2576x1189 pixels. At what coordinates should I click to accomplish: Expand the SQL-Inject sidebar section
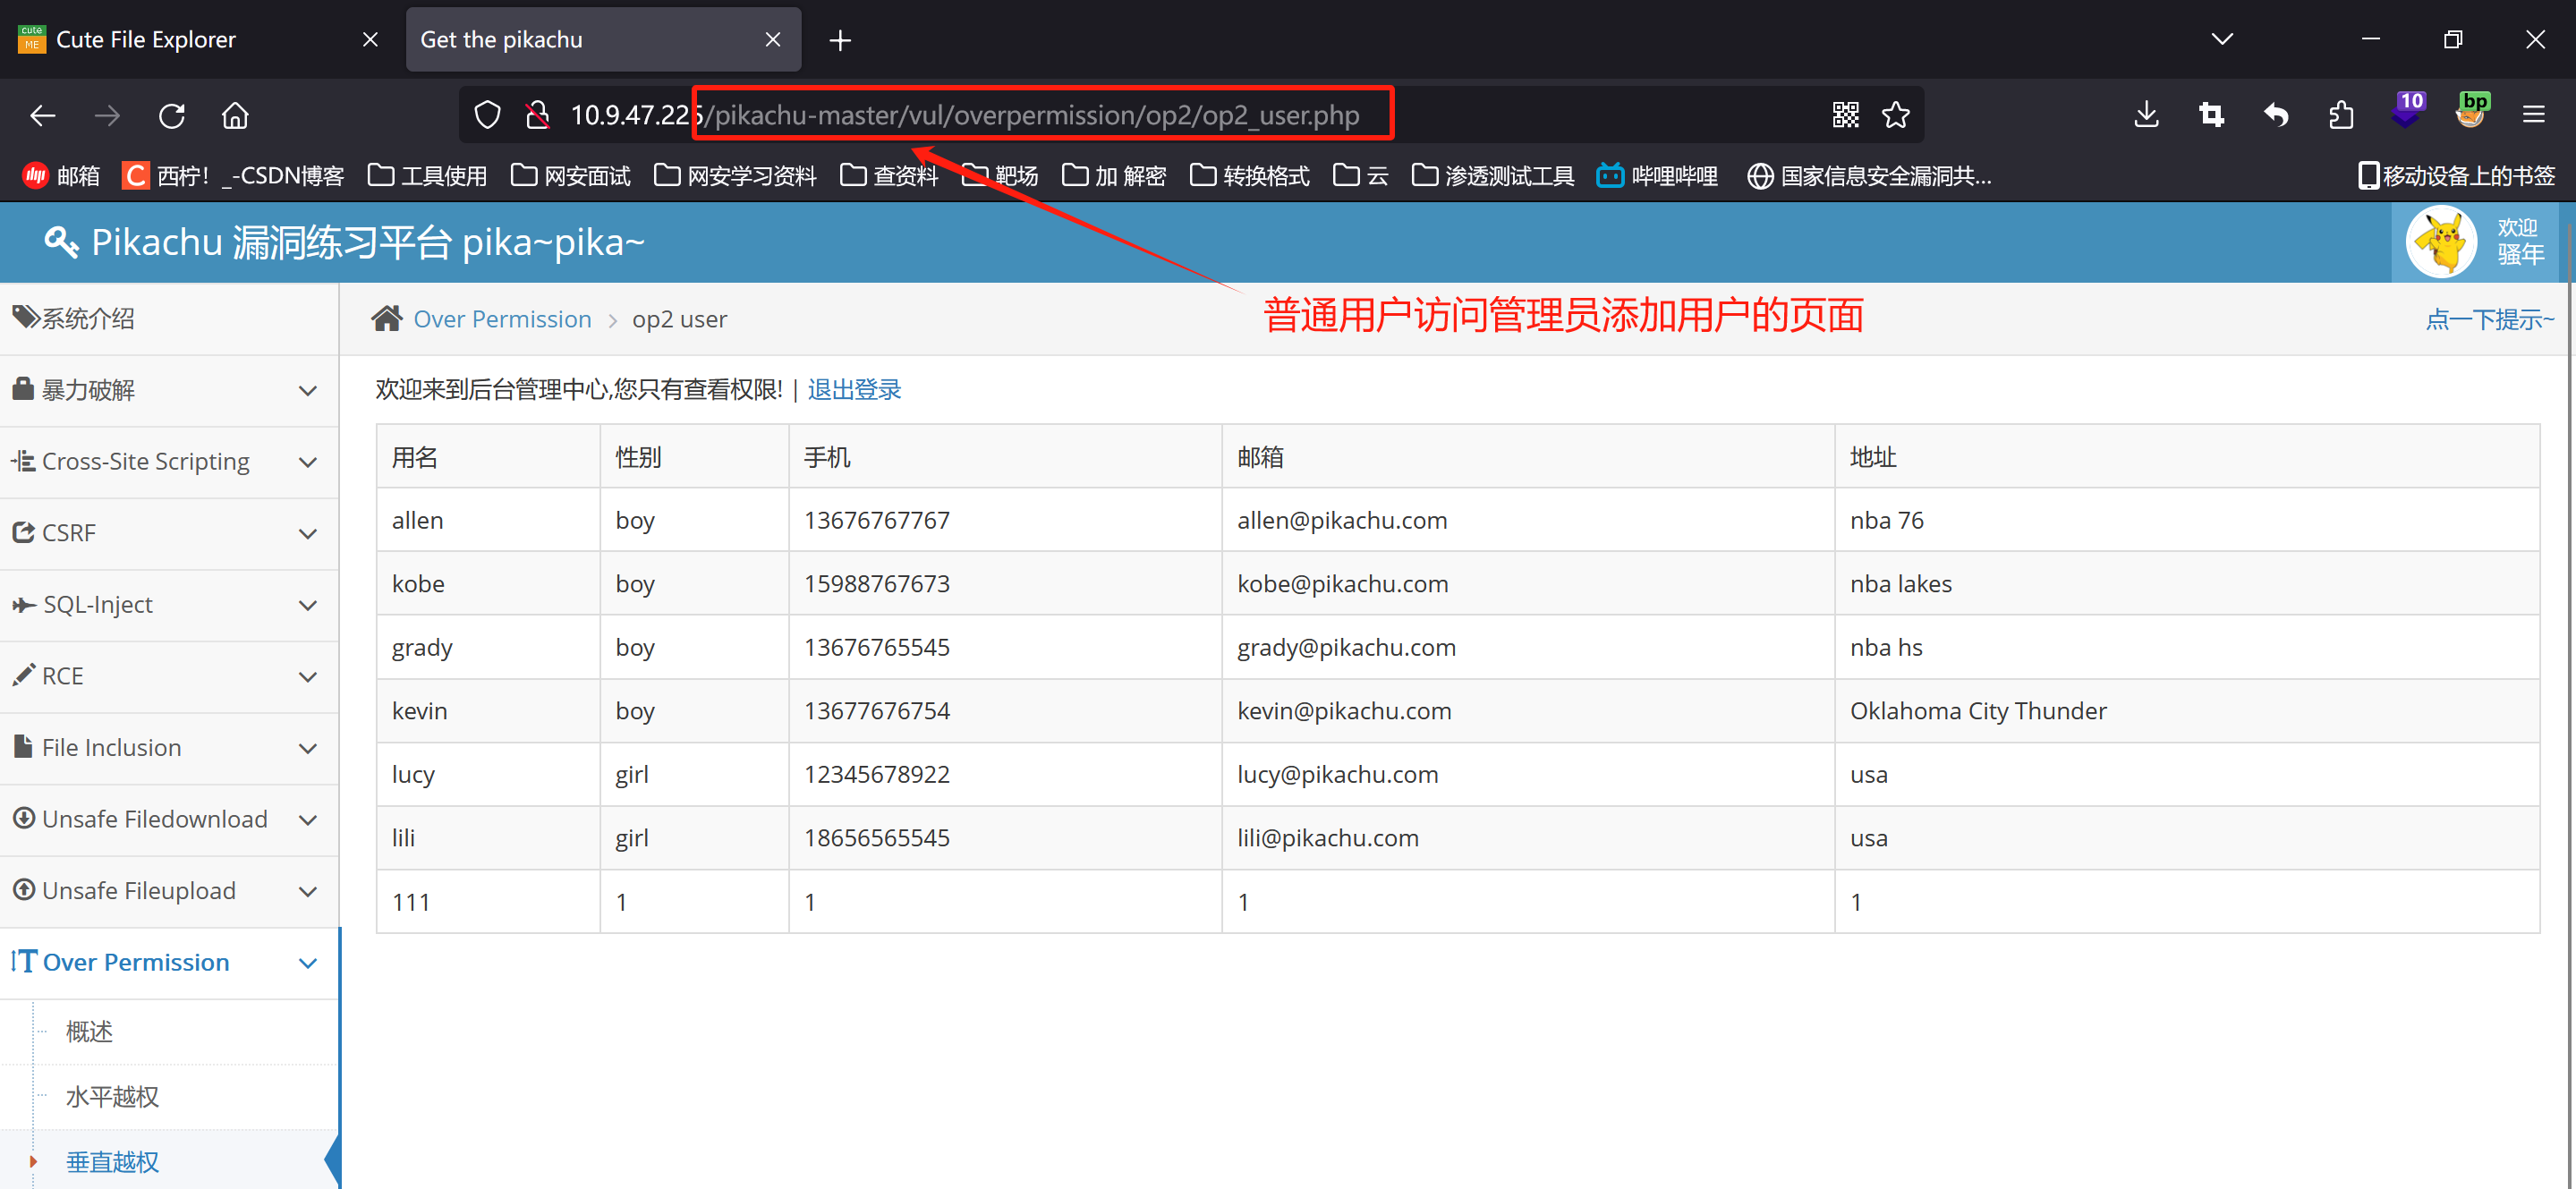click(169, 605)
